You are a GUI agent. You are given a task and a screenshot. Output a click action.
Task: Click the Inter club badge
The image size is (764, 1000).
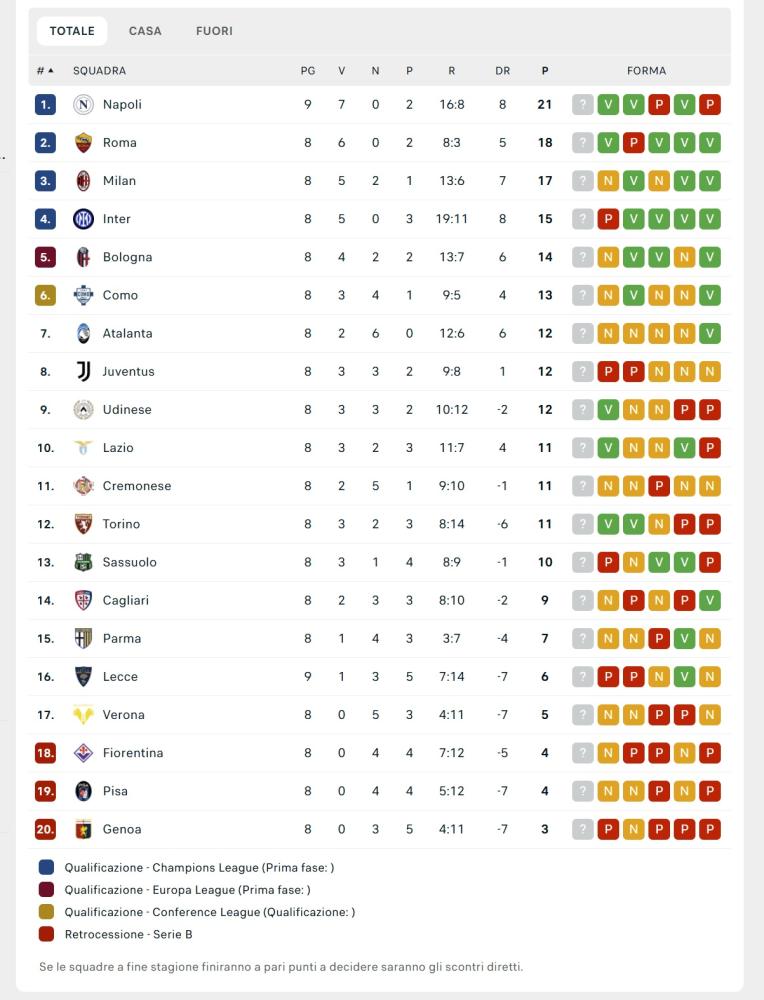(84, 219)
